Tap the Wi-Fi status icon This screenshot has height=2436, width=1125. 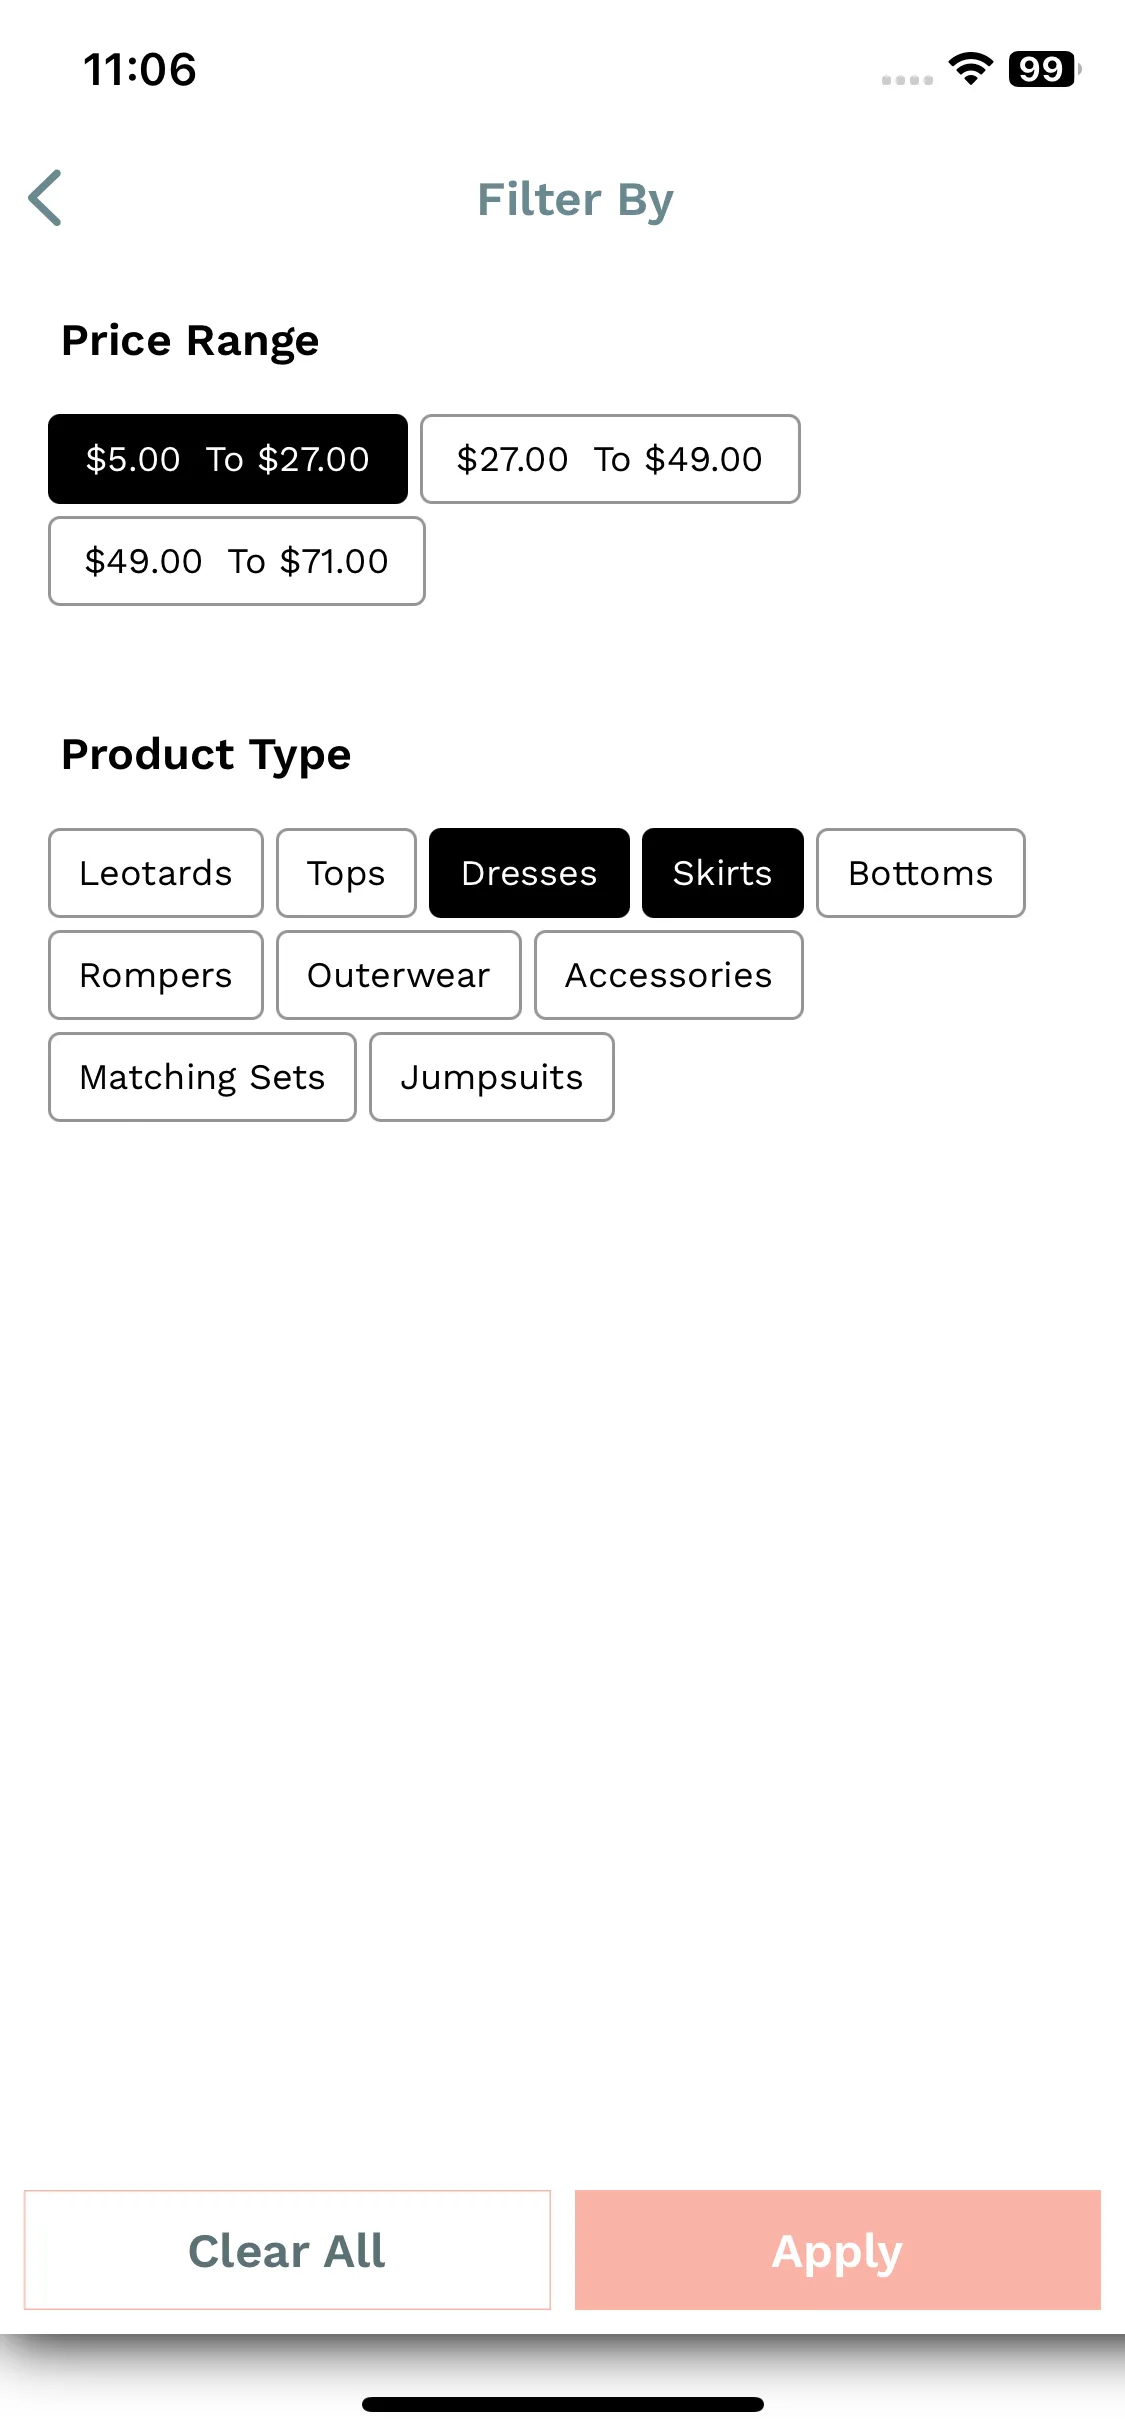(x=970, y=69)
